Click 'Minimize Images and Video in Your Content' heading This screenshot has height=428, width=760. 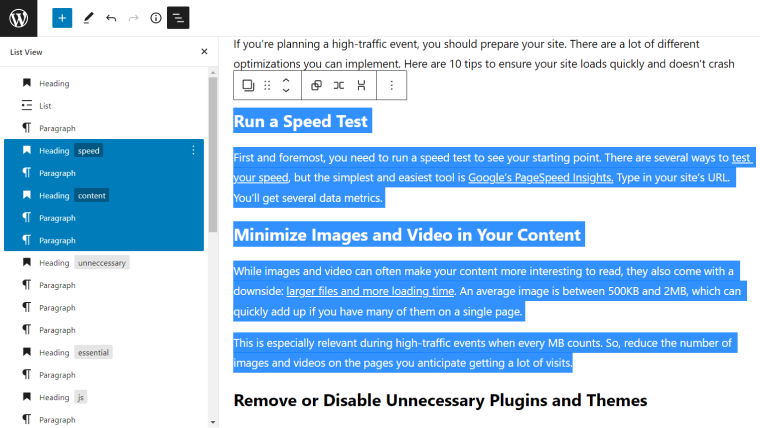click(x=408, y=235)
